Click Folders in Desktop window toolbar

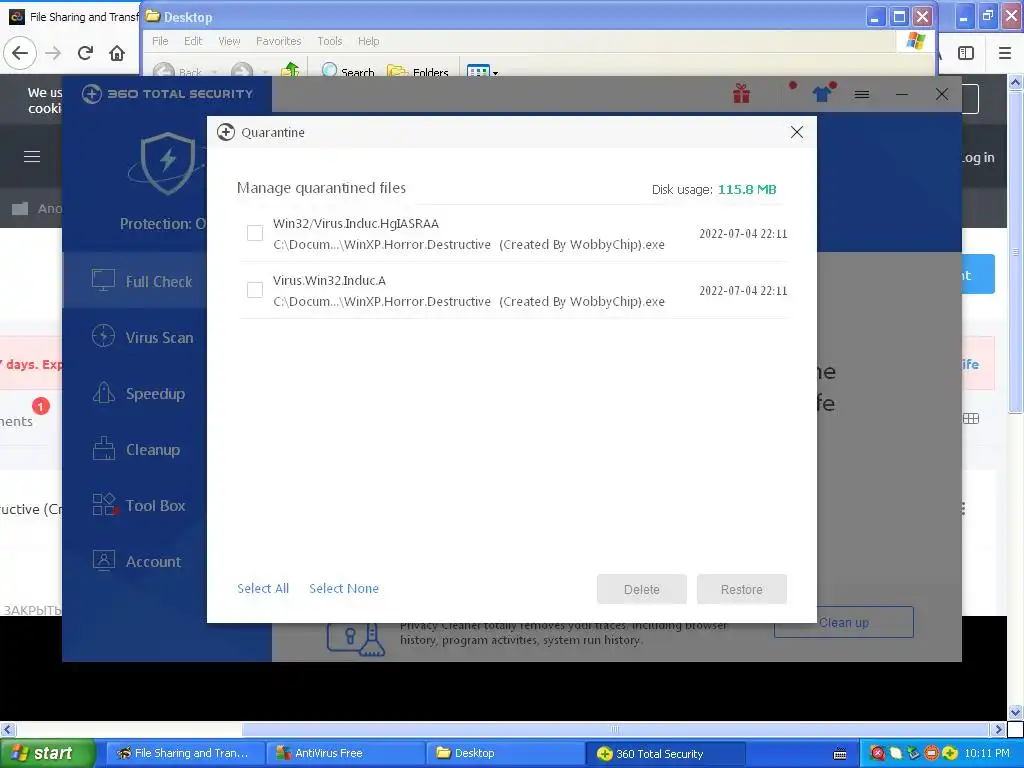point(418,71)
